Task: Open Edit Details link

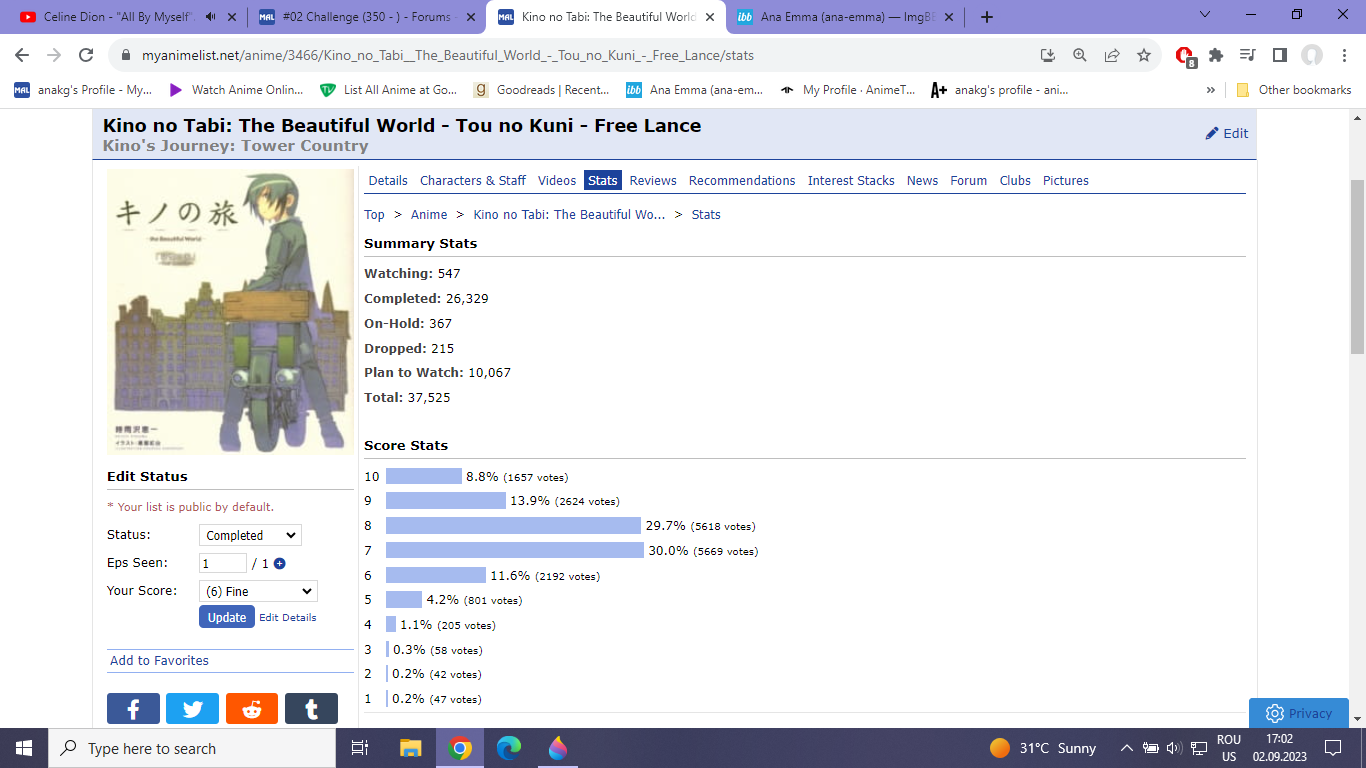Action: (x=288, y=618)
